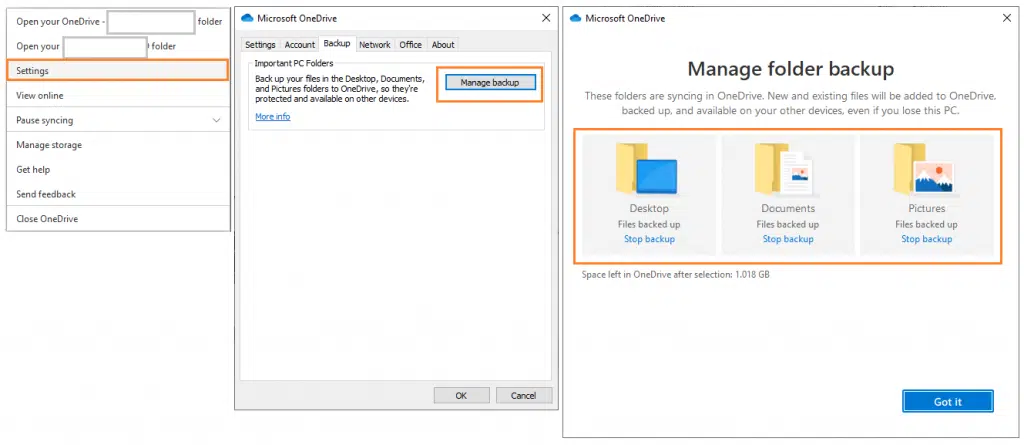
Task: Click the Got it button
Action: (x=947, y=401)
